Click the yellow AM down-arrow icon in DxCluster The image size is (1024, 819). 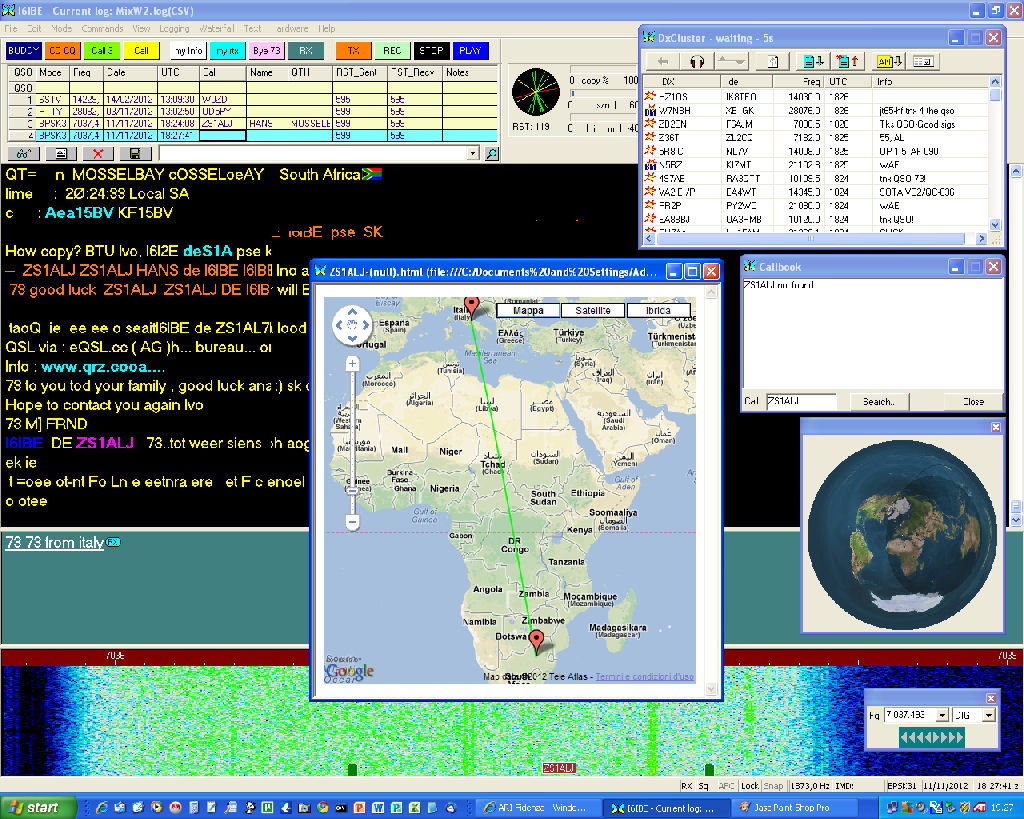point(889,61)
